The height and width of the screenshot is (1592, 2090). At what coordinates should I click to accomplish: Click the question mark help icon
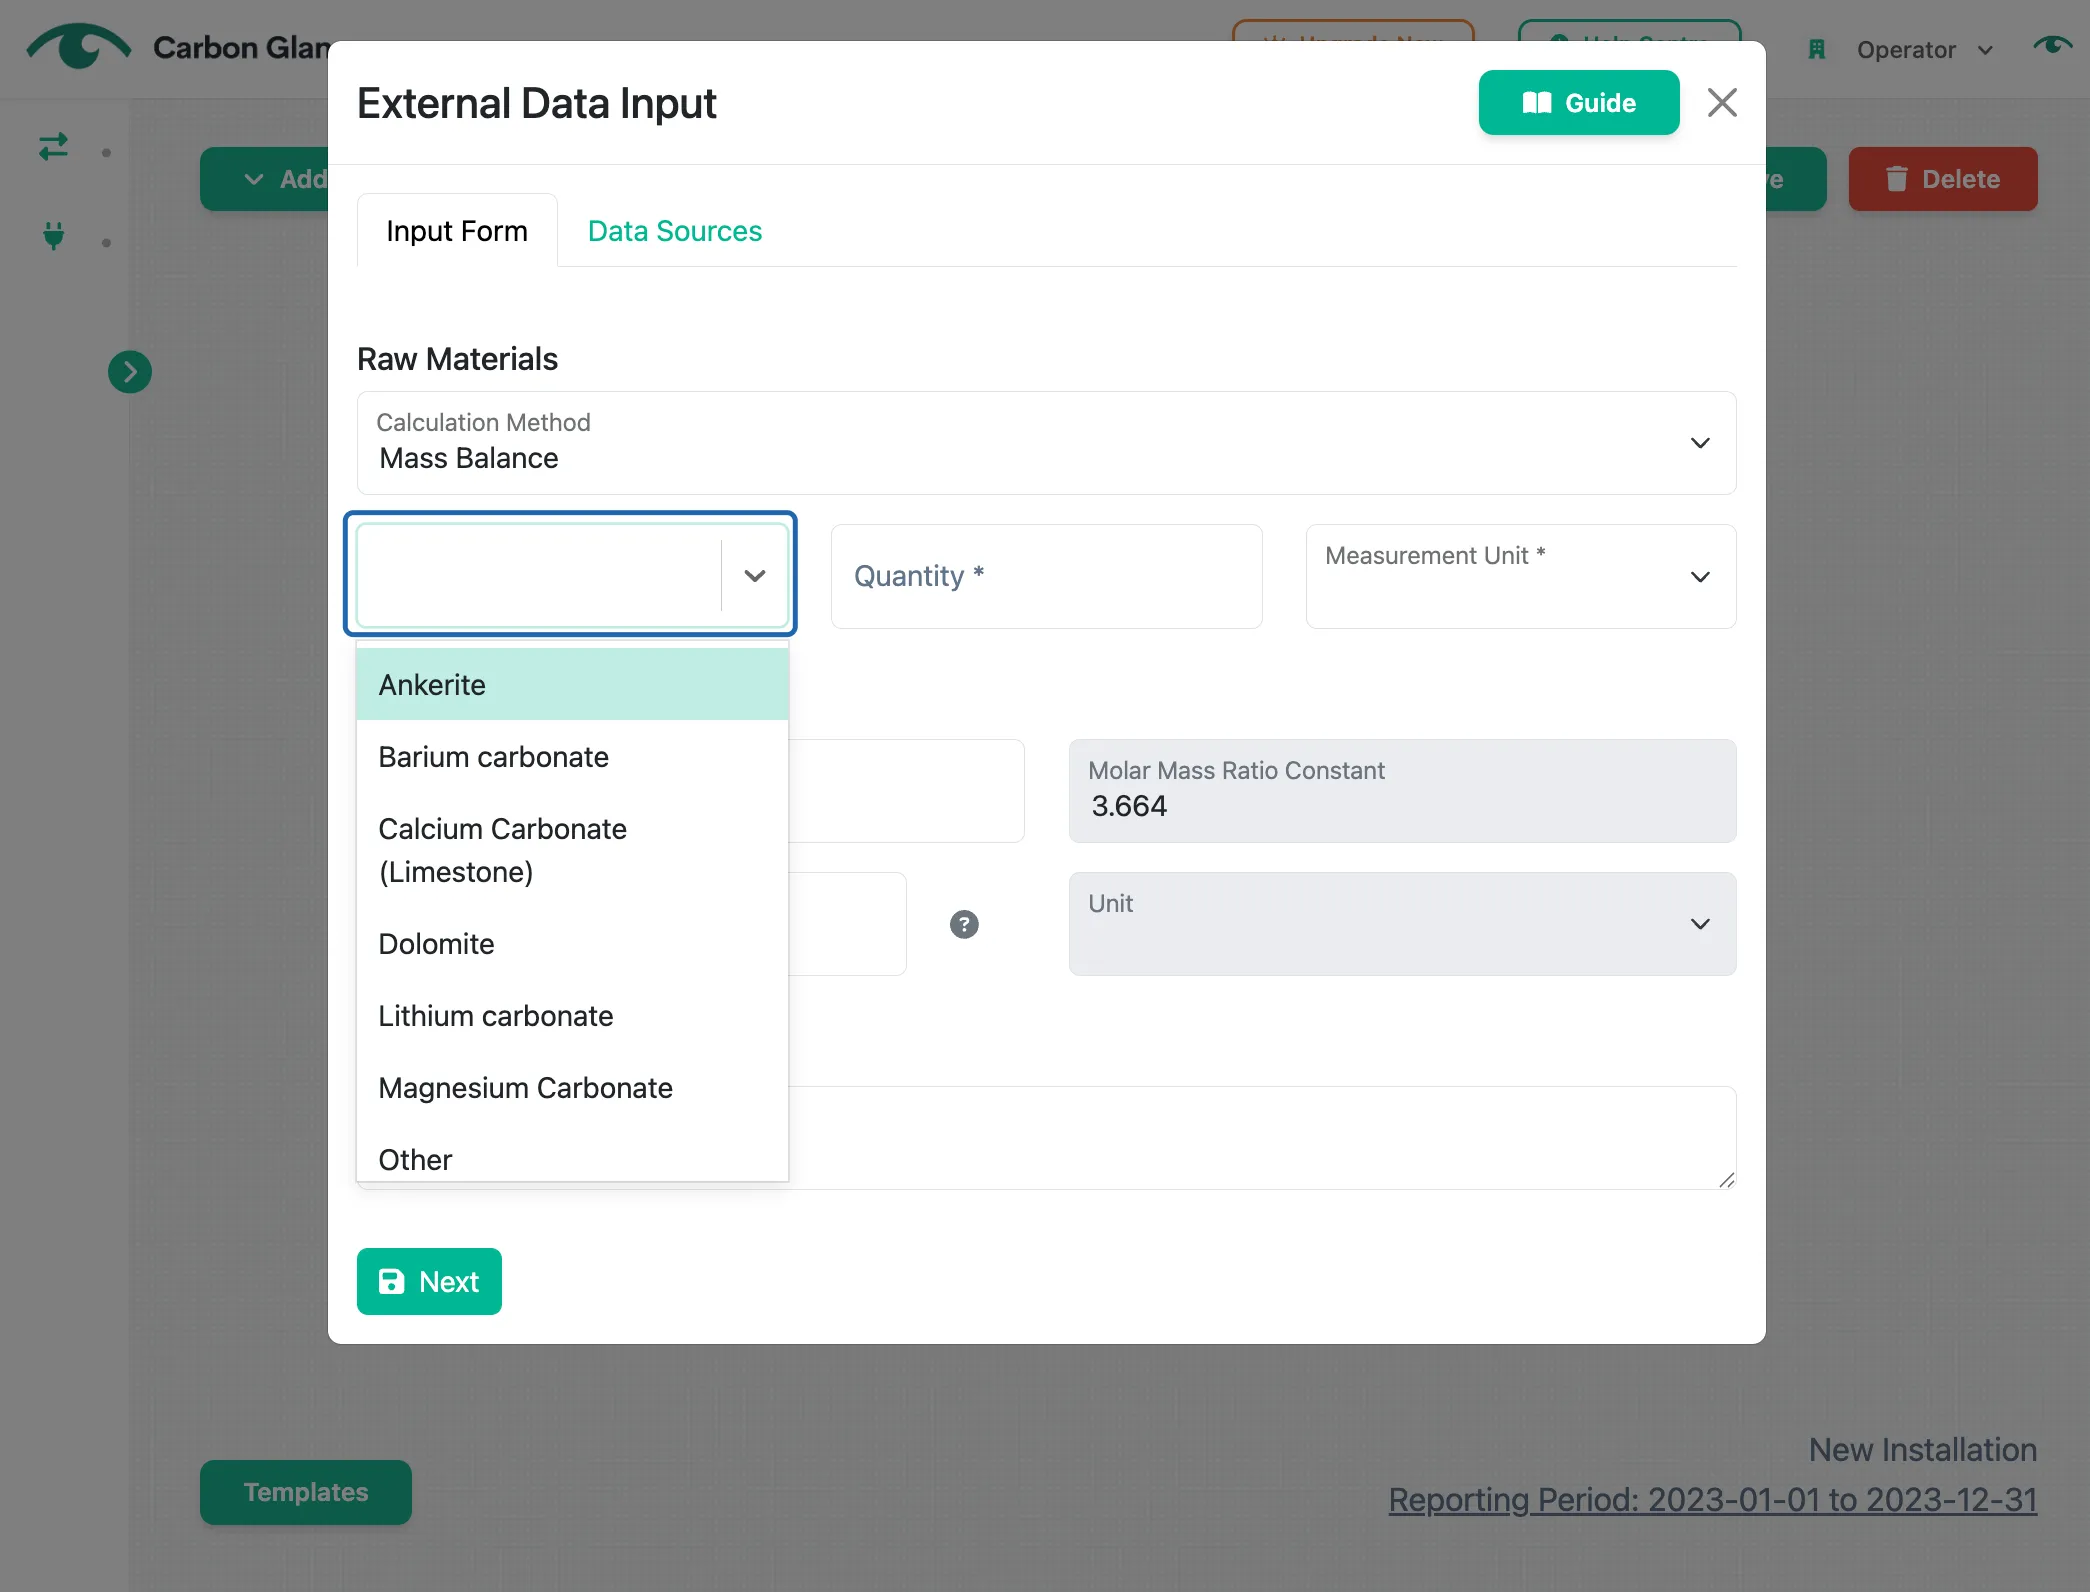click(964, 924)
